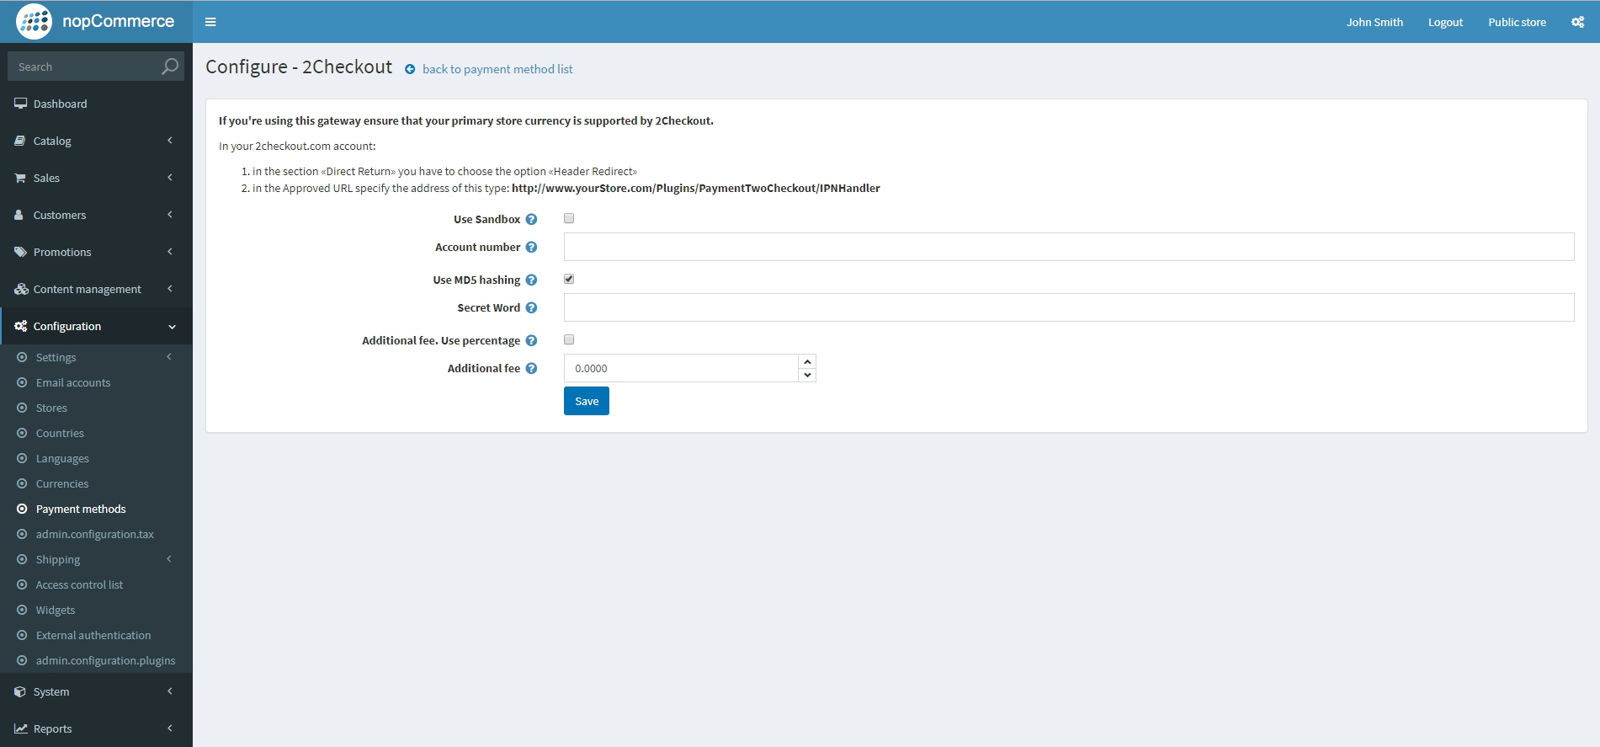
Task: Click the circle icon beside Stores
Action: tap(22, 408)
